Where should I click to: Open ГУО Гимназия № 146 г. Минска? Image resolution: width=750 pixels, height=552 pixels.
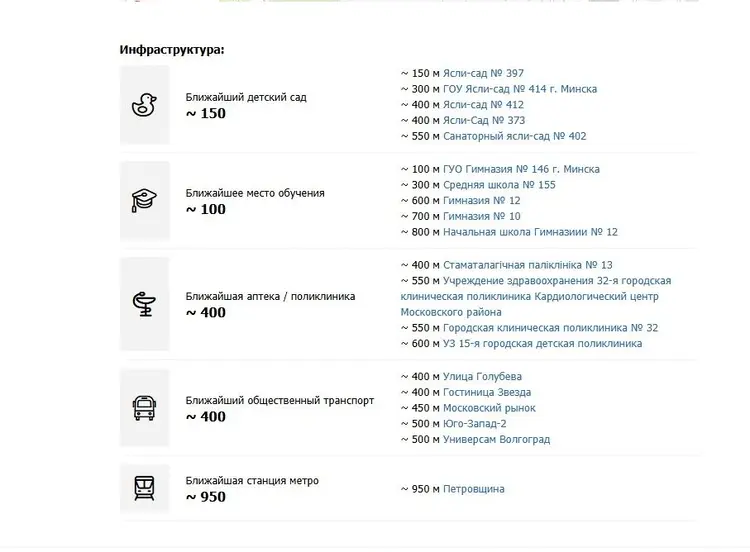coord(521,169)
